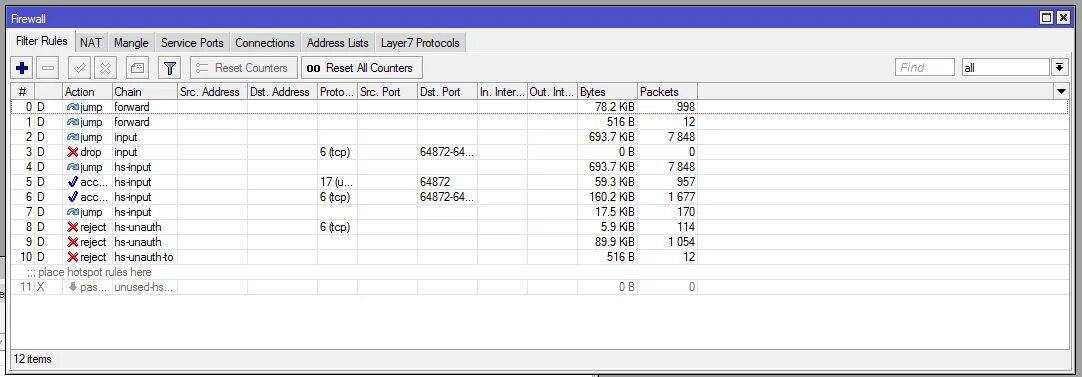
Task: Click the '1 054' packets cell
Action: [x=667, y=242]
